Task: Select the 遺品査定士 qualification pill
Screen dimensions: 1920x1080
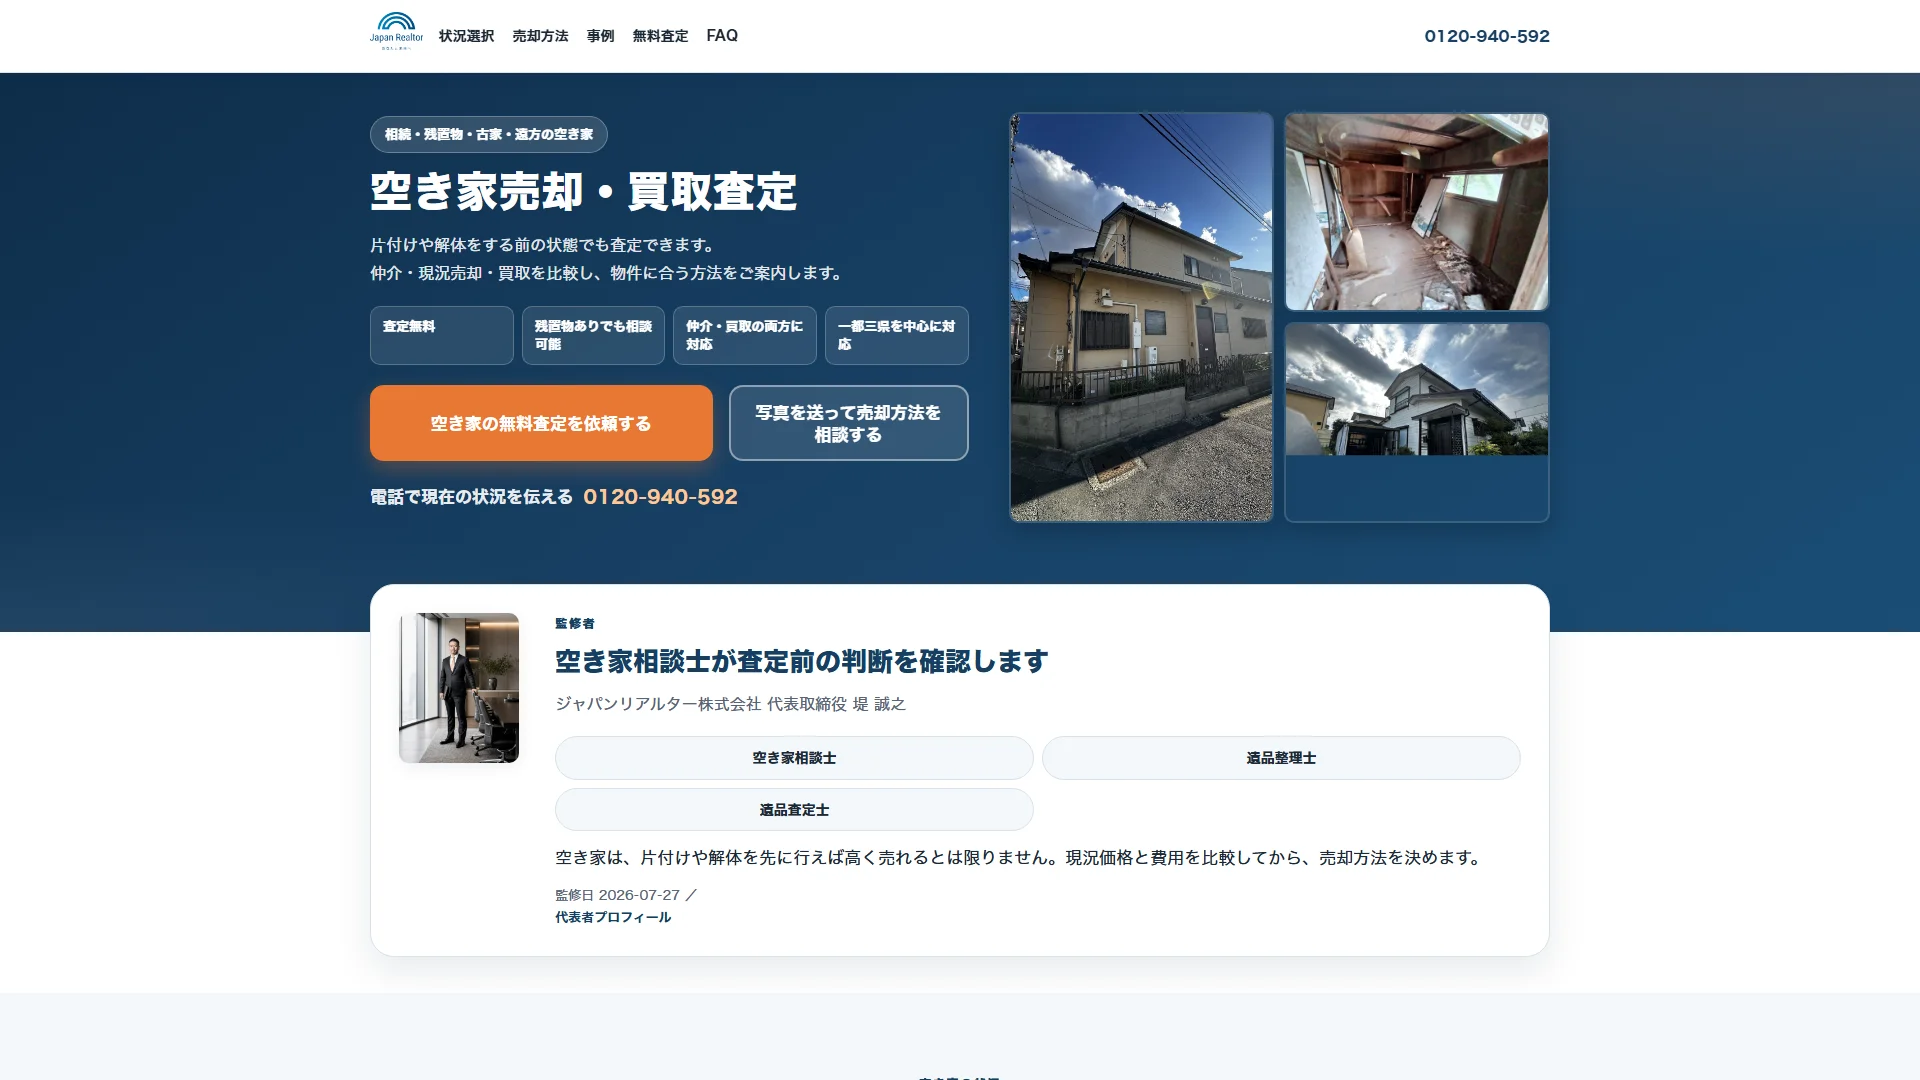Action: (x=794, y=810)
